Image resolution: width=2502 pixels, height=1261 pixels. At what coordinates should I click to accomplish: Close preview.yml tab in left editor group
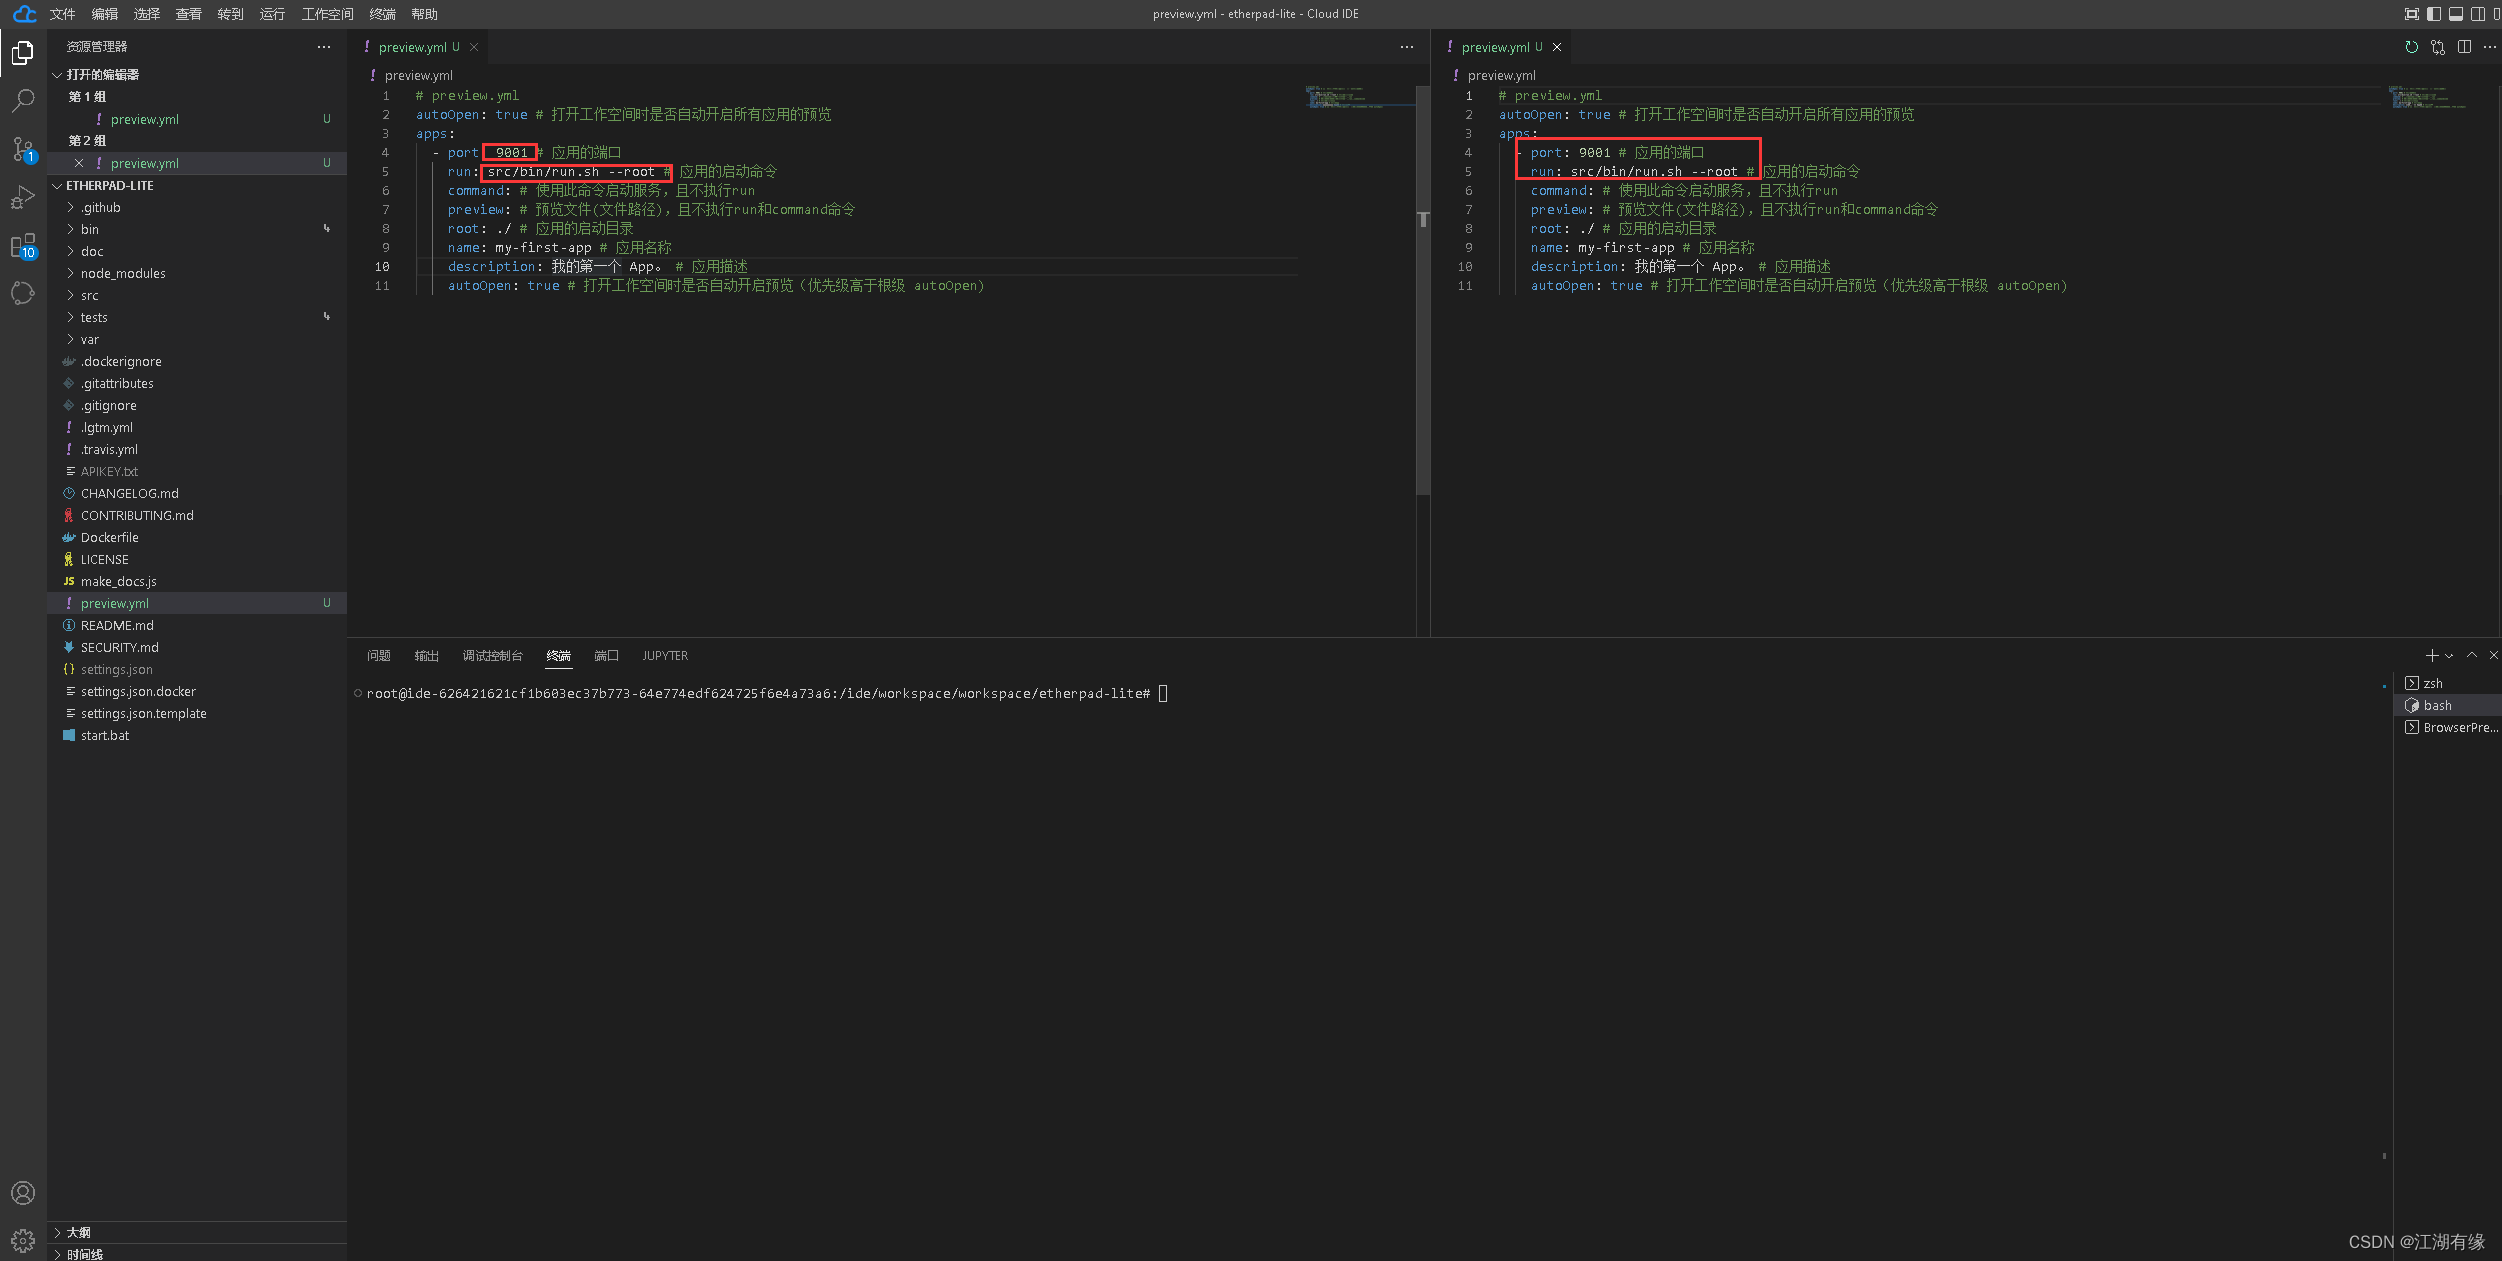(474, 47)
